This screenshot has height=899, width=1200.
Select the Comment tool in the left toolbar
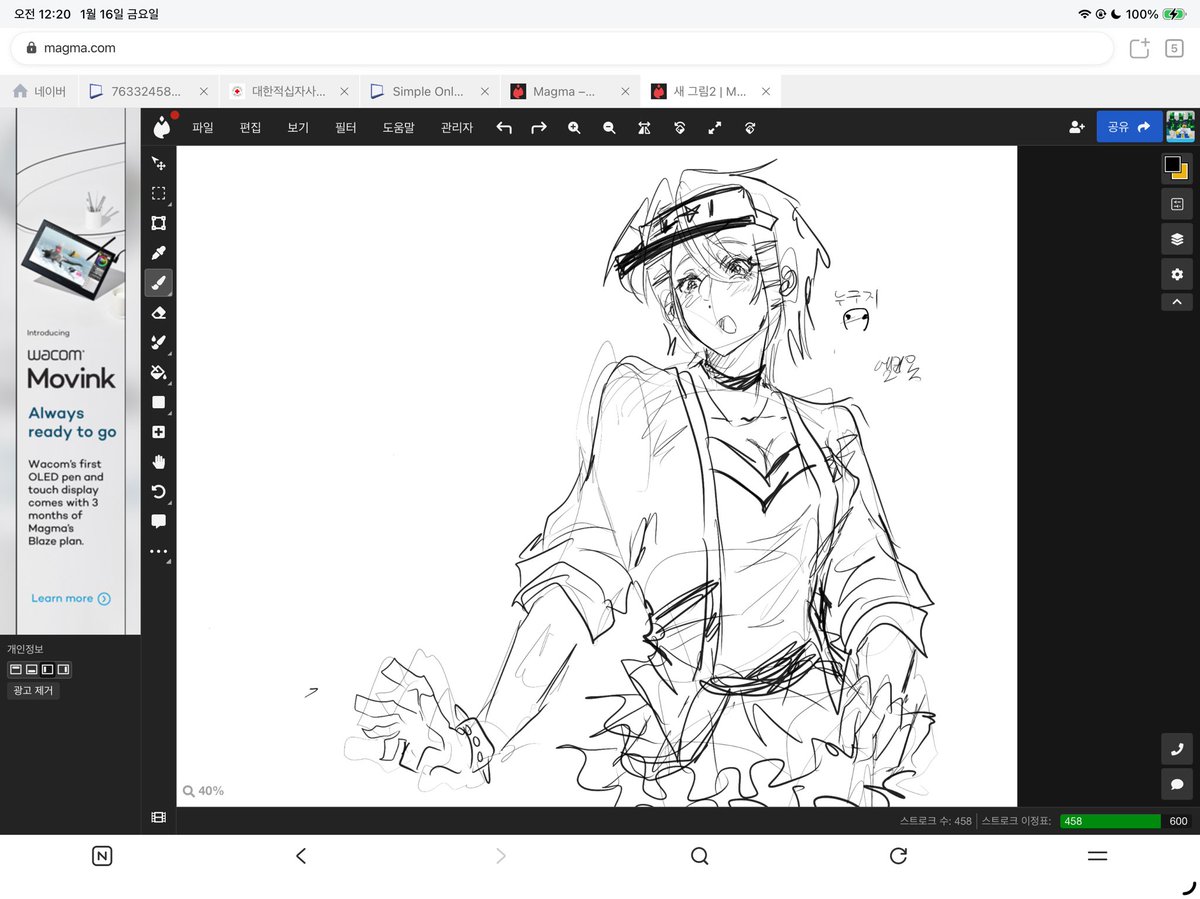coord(158,521)
